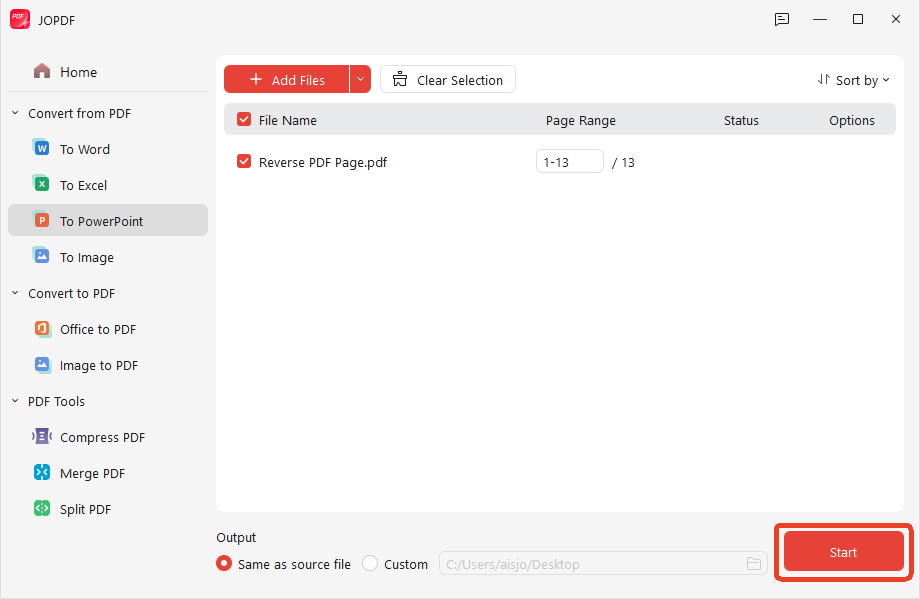920x599 pixels.
Task: Click the Options column header
Action: click(x=851, y=120)
